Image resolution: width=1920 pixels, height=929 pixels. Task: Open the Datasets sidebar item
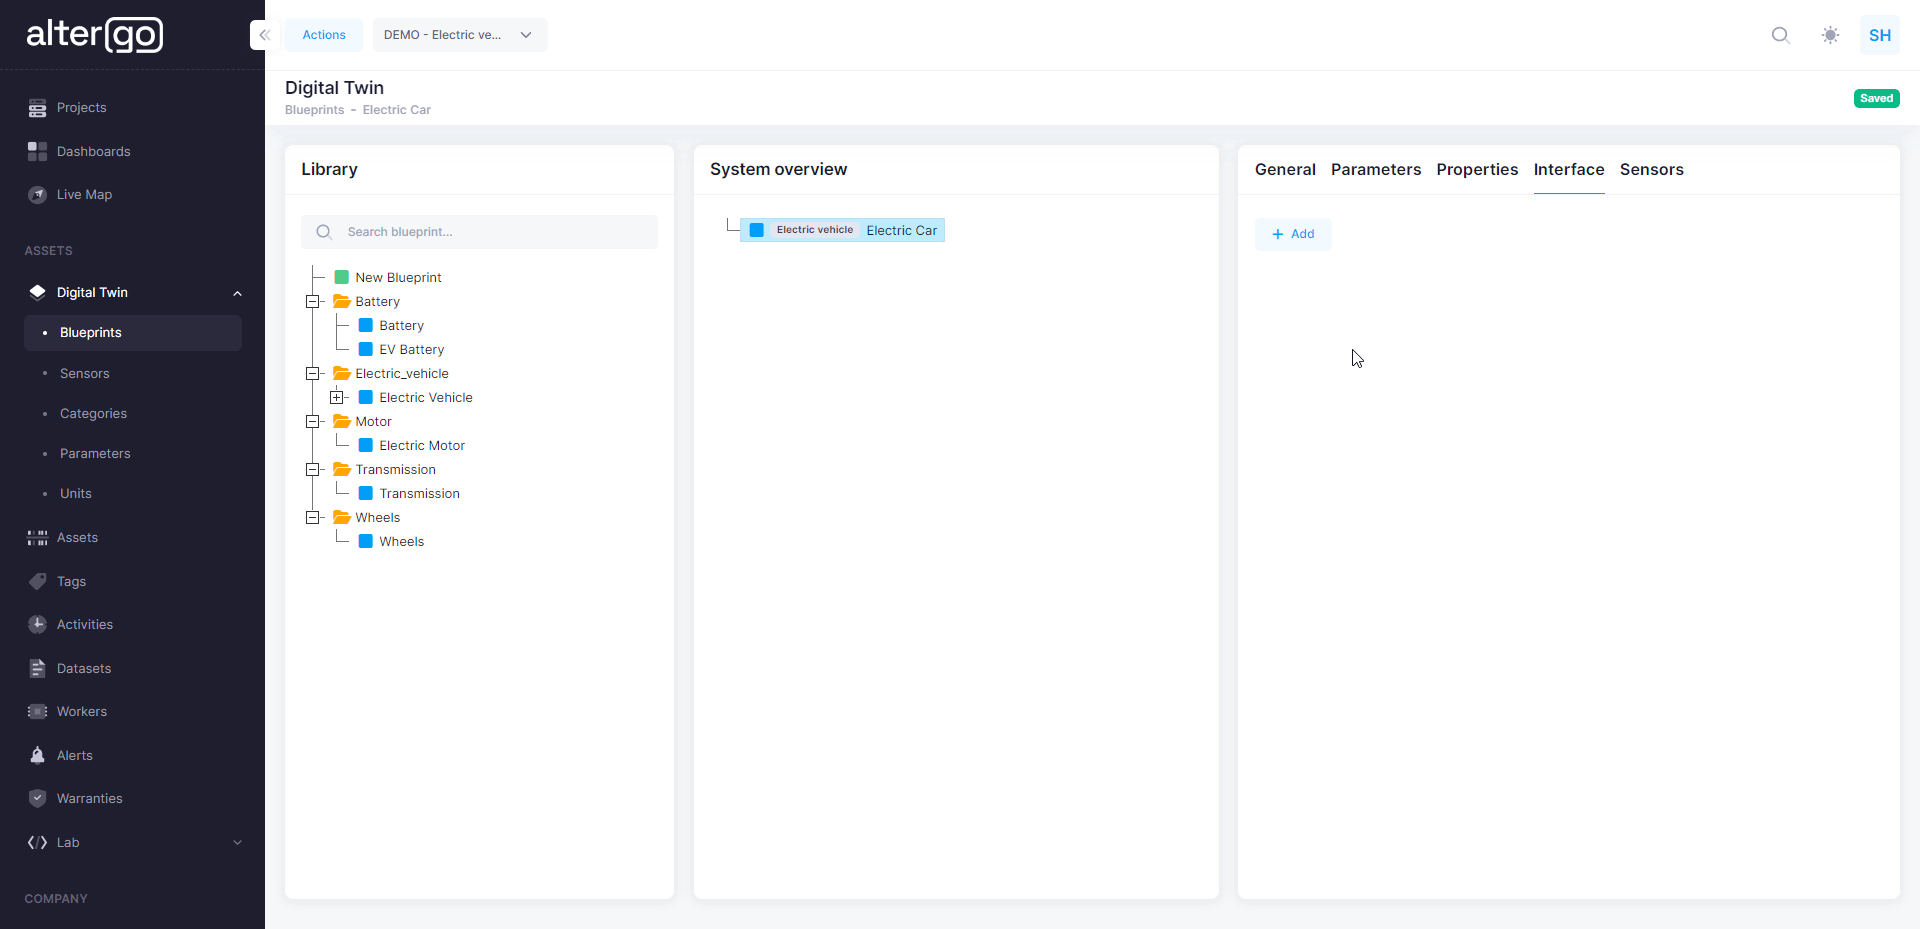tap(83, 668)
